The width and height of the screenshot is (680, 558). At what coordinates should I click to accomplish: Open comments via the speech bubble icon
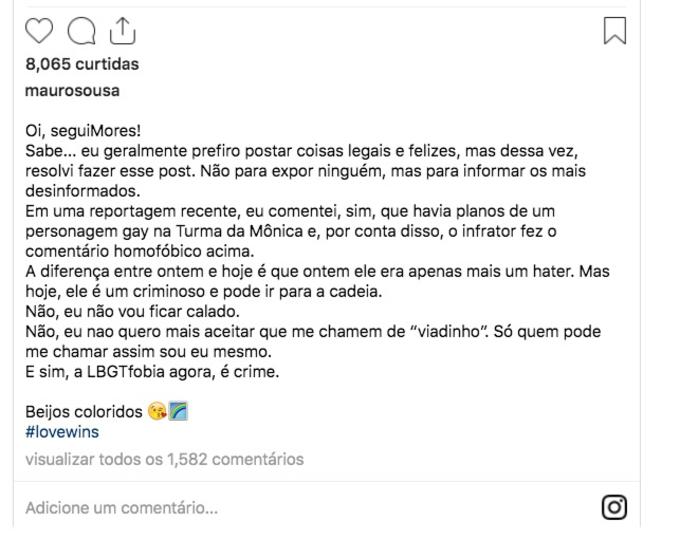80,32
